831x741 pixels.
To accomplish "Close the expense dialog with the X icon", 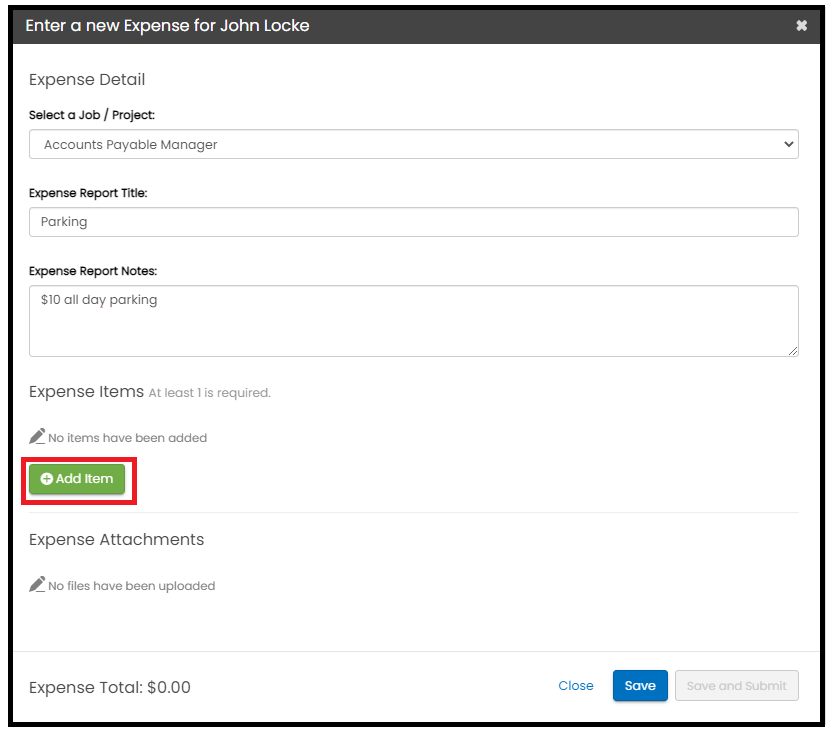I will click(801, 25).
